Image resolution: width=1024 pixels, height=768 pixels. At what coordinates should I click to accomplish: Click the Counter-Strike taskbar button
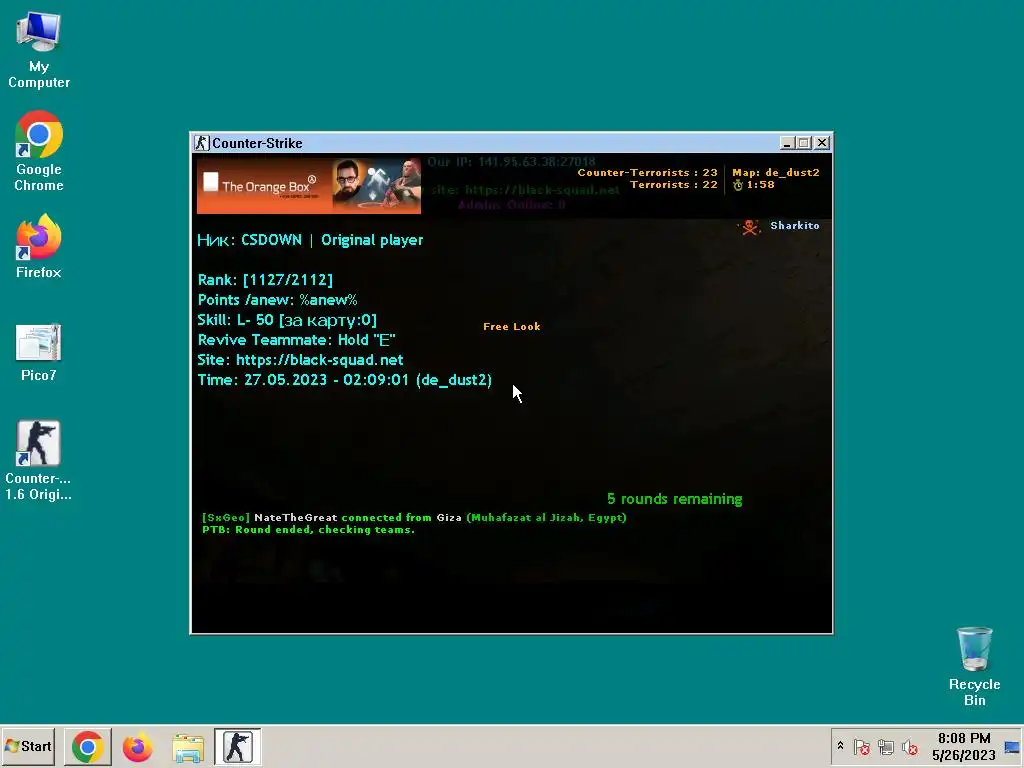(238, 747)
